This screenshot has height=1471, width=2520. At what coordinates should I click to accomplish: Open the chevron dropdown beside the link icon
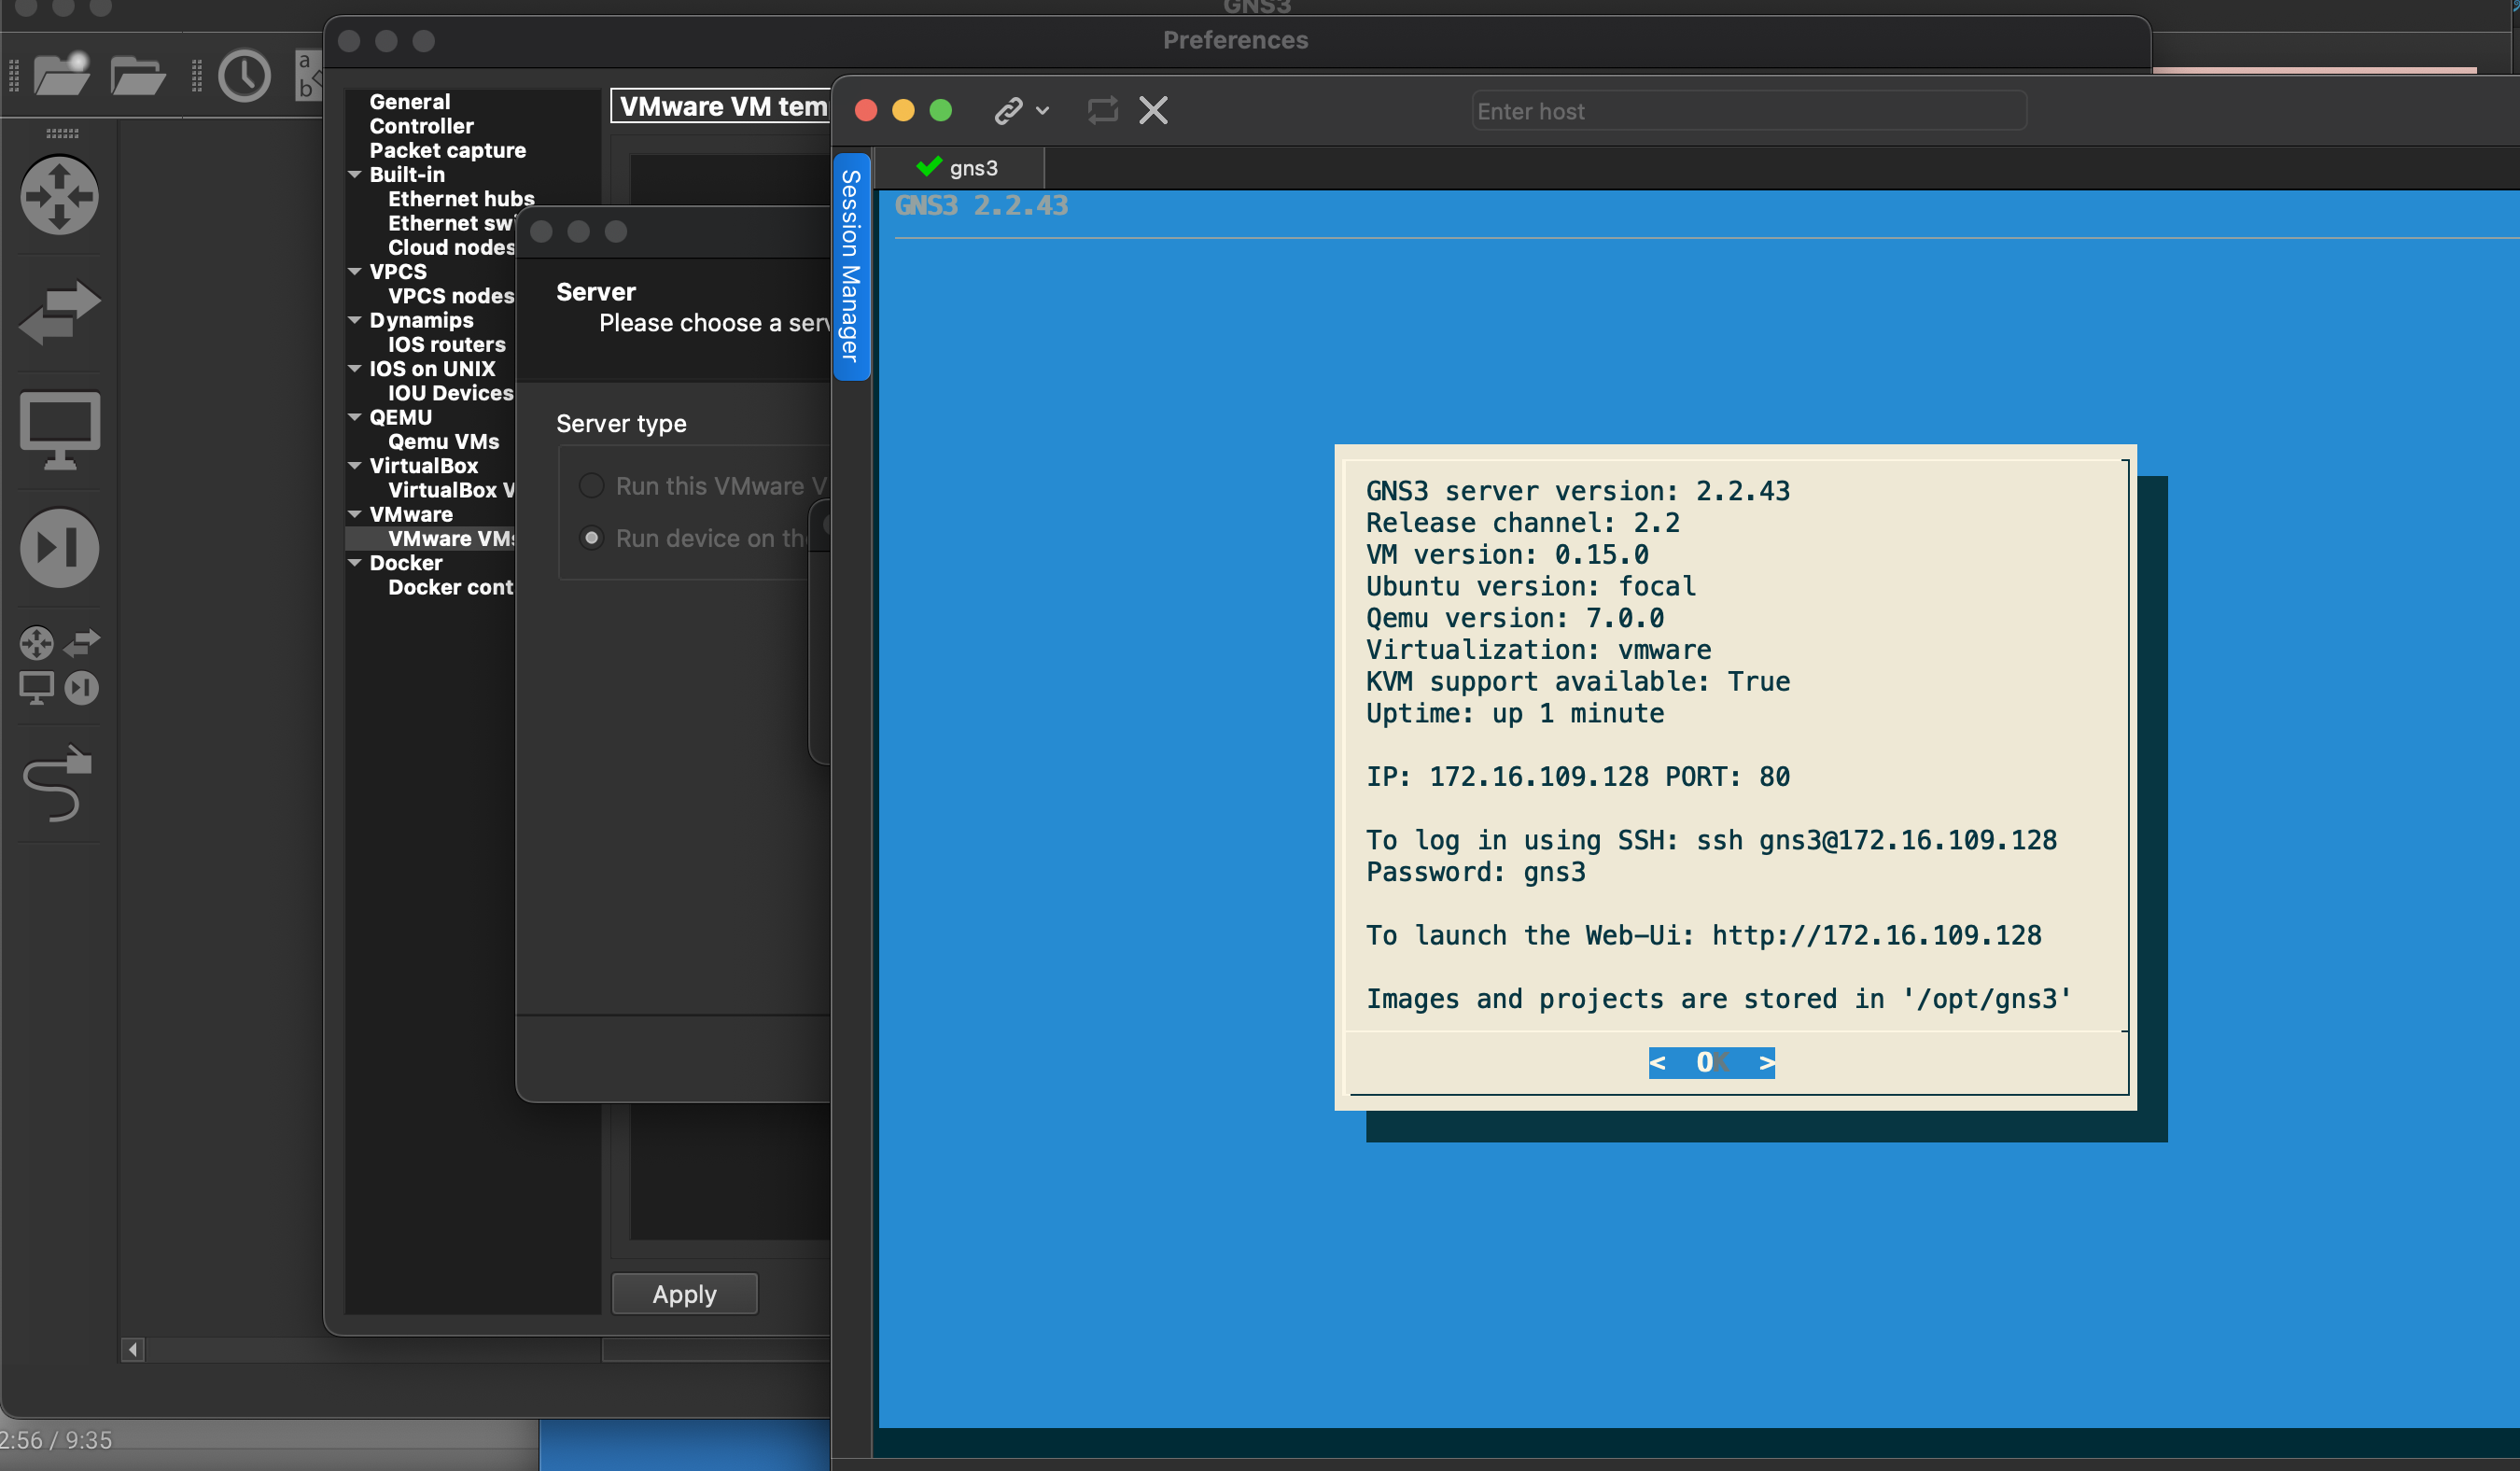pyautogui.click(x=1043, y=111)
